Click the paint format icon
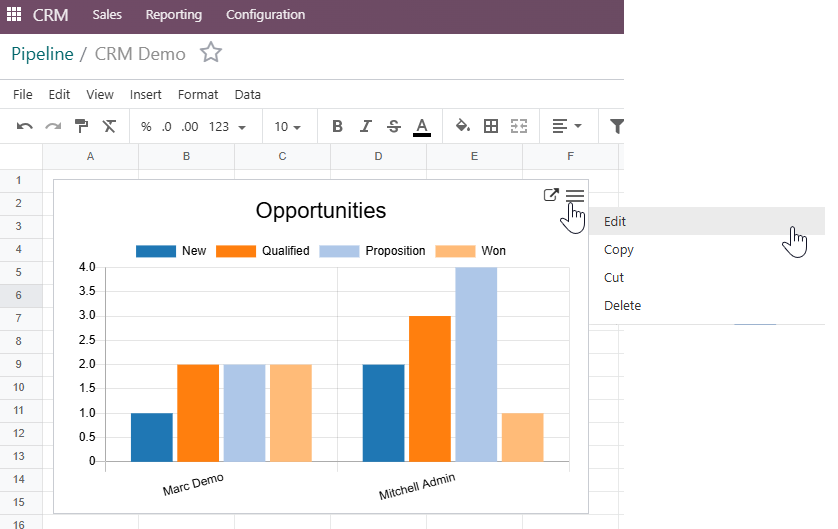Viewport: 838px width, 529px height. point(81,127)
